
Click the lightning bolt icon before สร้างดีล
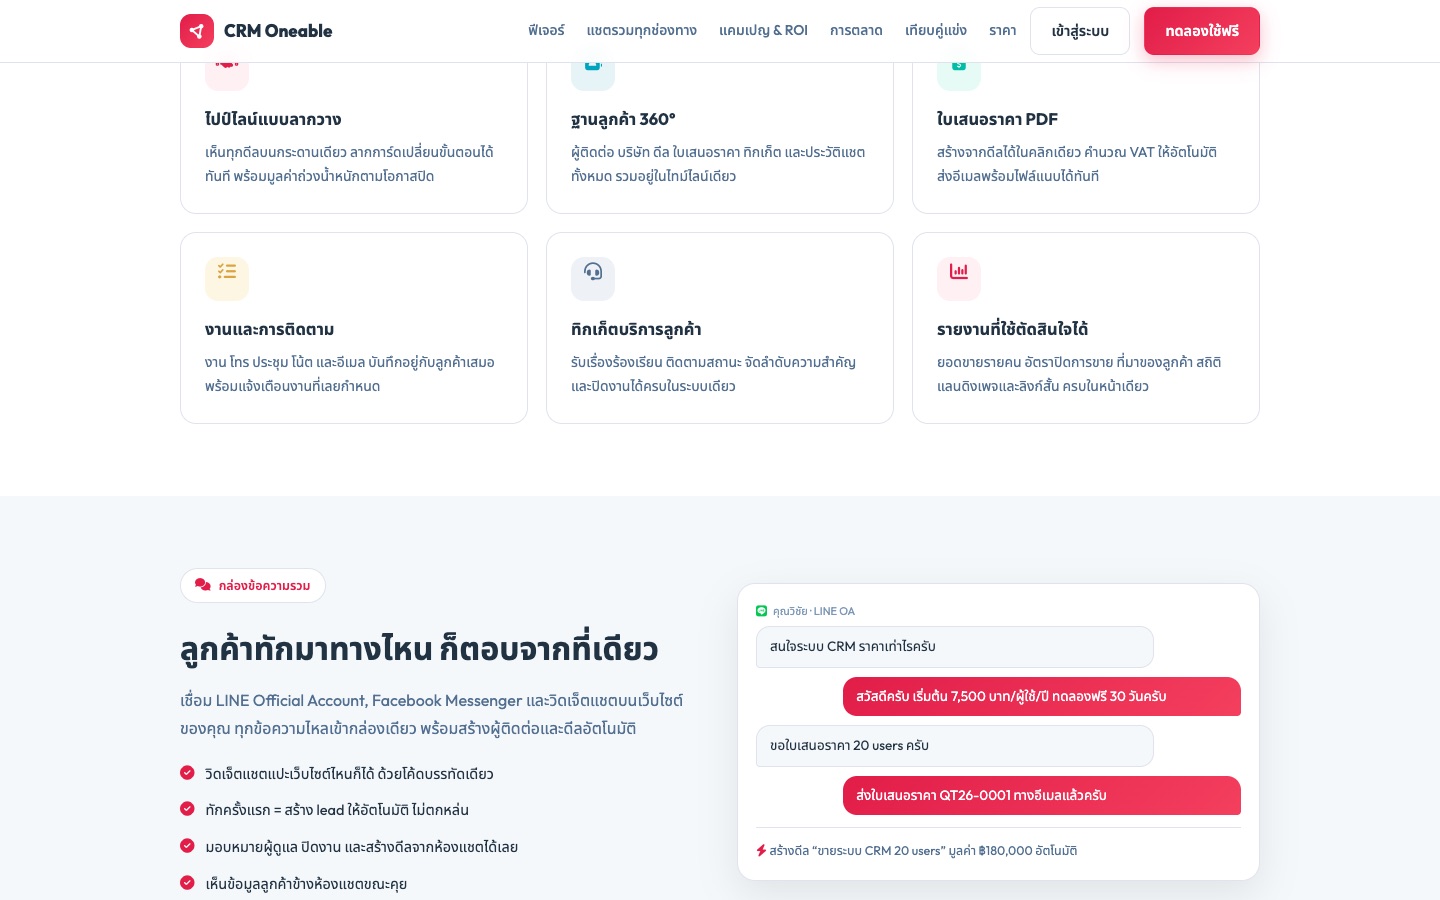tap(761, 851)
